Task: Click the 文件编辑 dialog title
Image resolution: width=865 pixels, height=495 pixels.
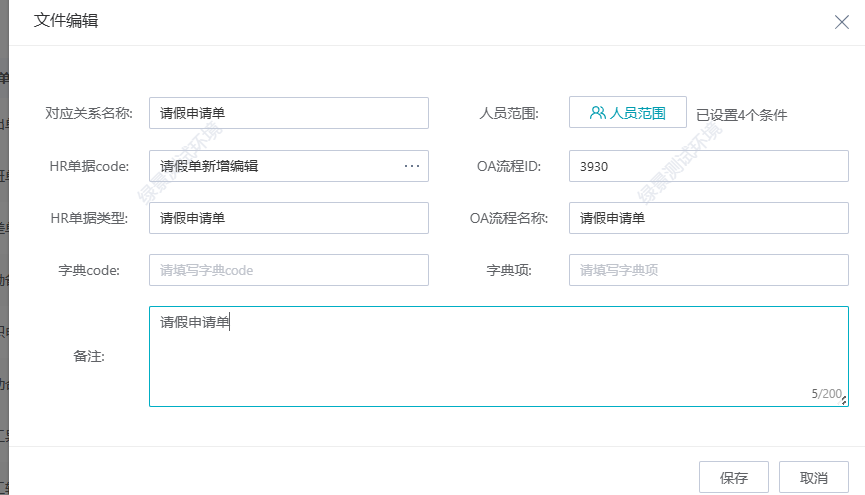Action: [66, 21]
